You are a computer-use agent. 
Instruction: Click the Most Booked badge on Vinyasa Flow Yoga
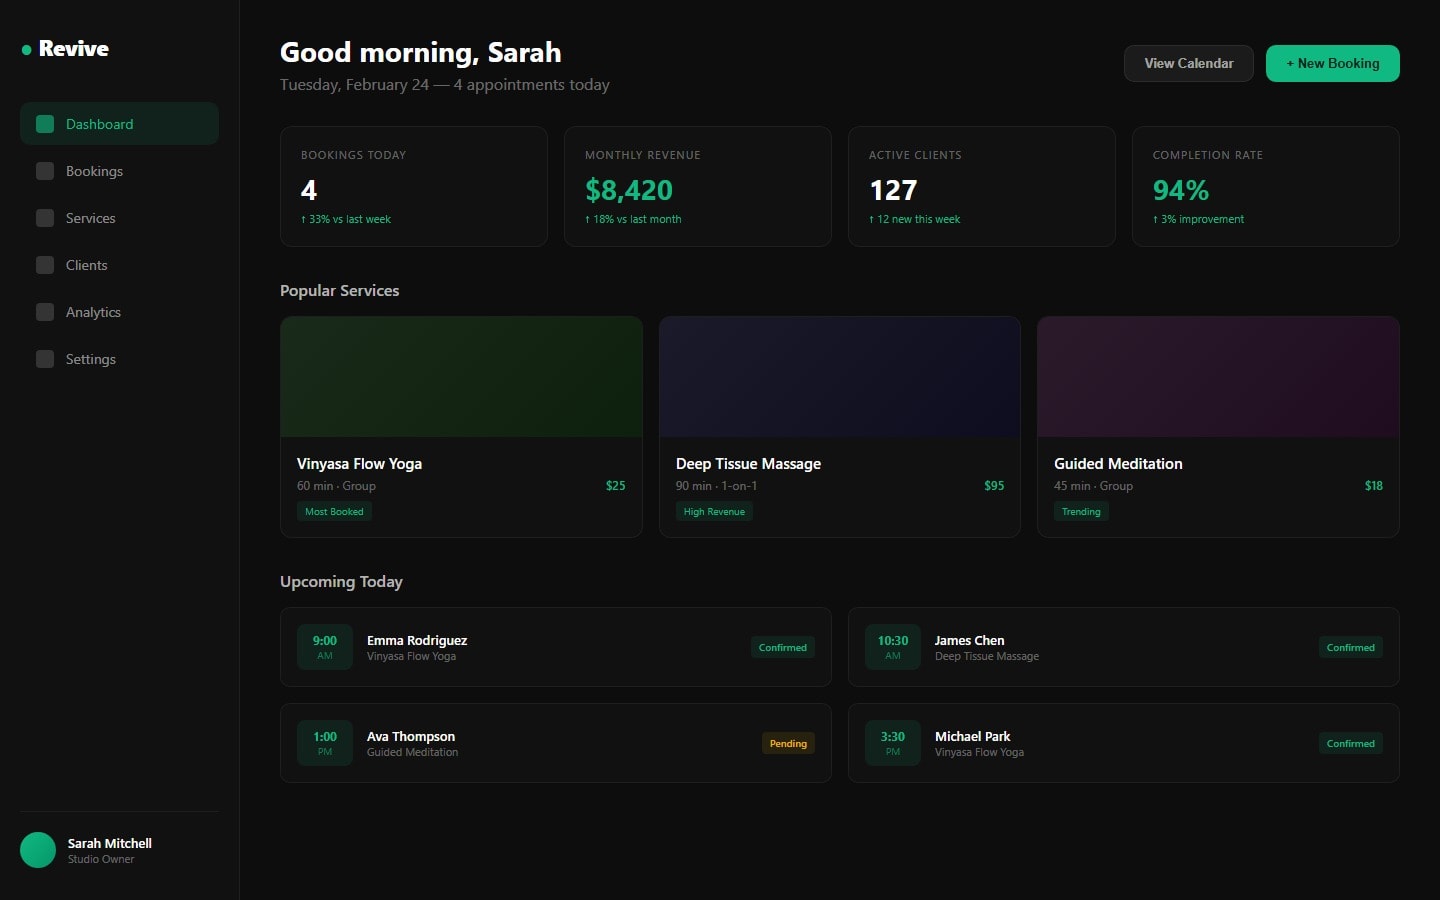coord(334,511)
